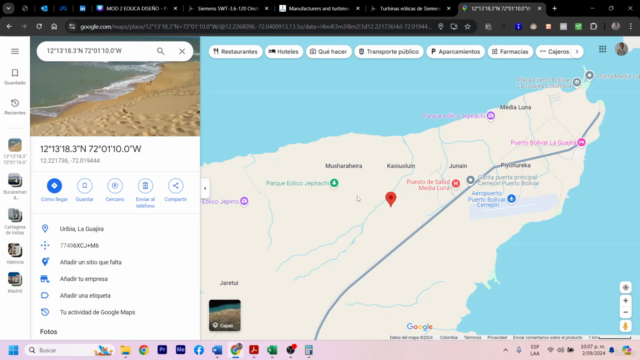Select the Aparcamientos filter chip
The width and height of the screenshot is (640, 360).
456,51
